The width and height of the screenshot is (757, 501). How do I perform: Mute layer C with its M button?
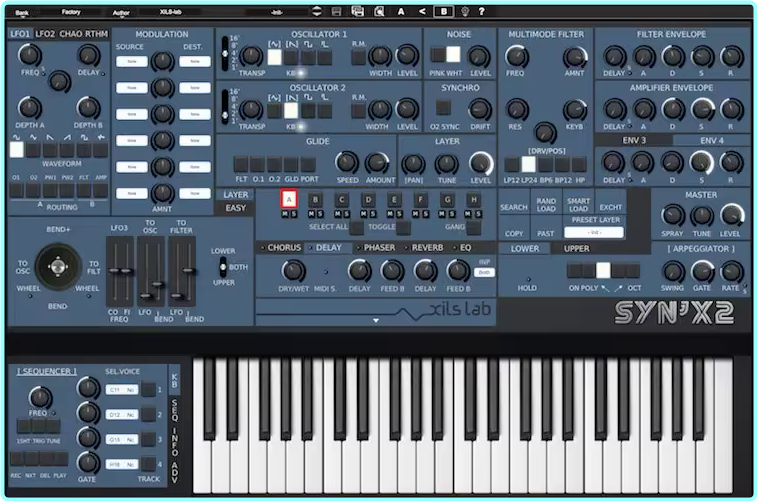coord(337,214)
